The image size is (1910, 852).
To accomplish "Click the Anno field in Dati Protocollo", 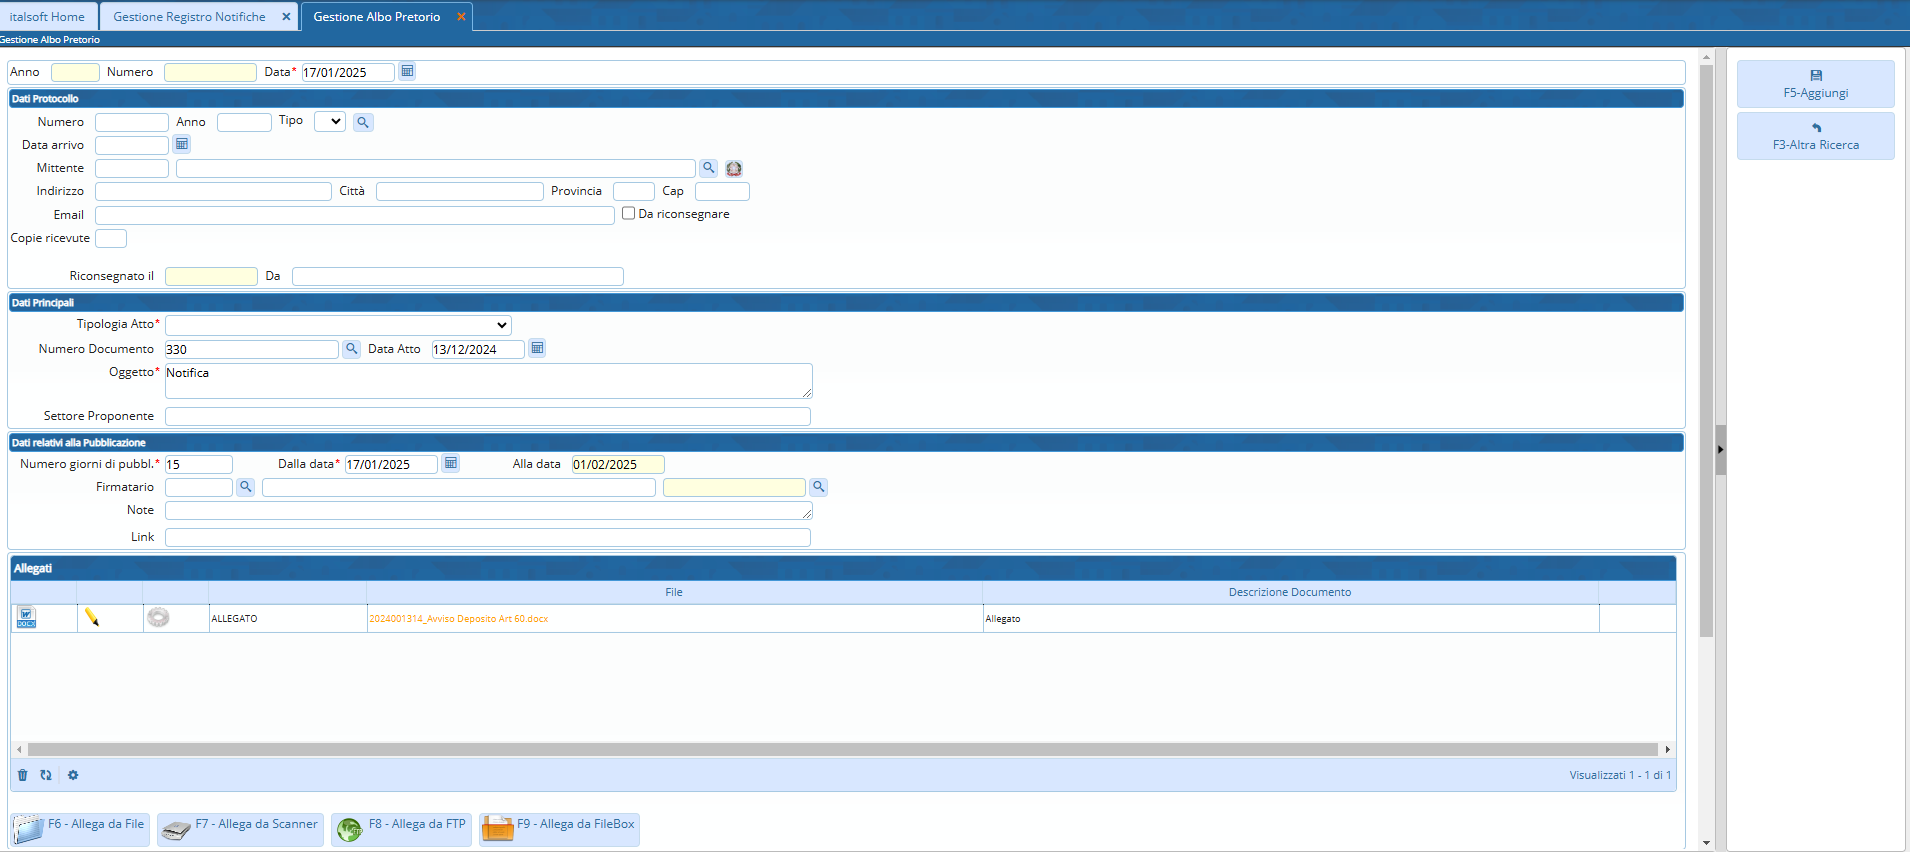I will pos(244,122).
